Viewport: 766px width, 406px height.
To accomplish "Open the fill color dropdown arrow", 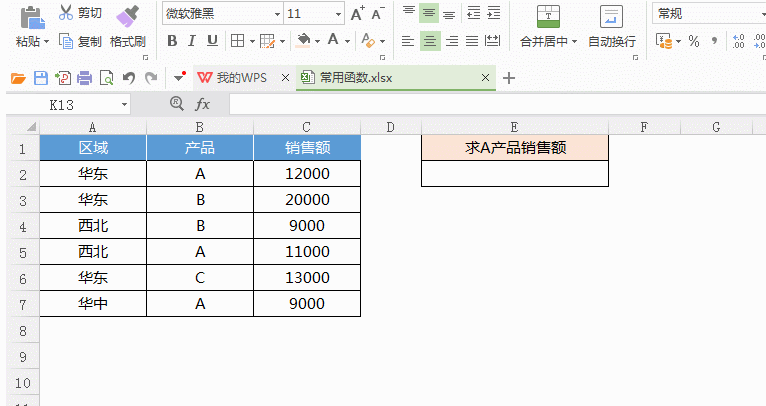I will click(x=316, y=41).
